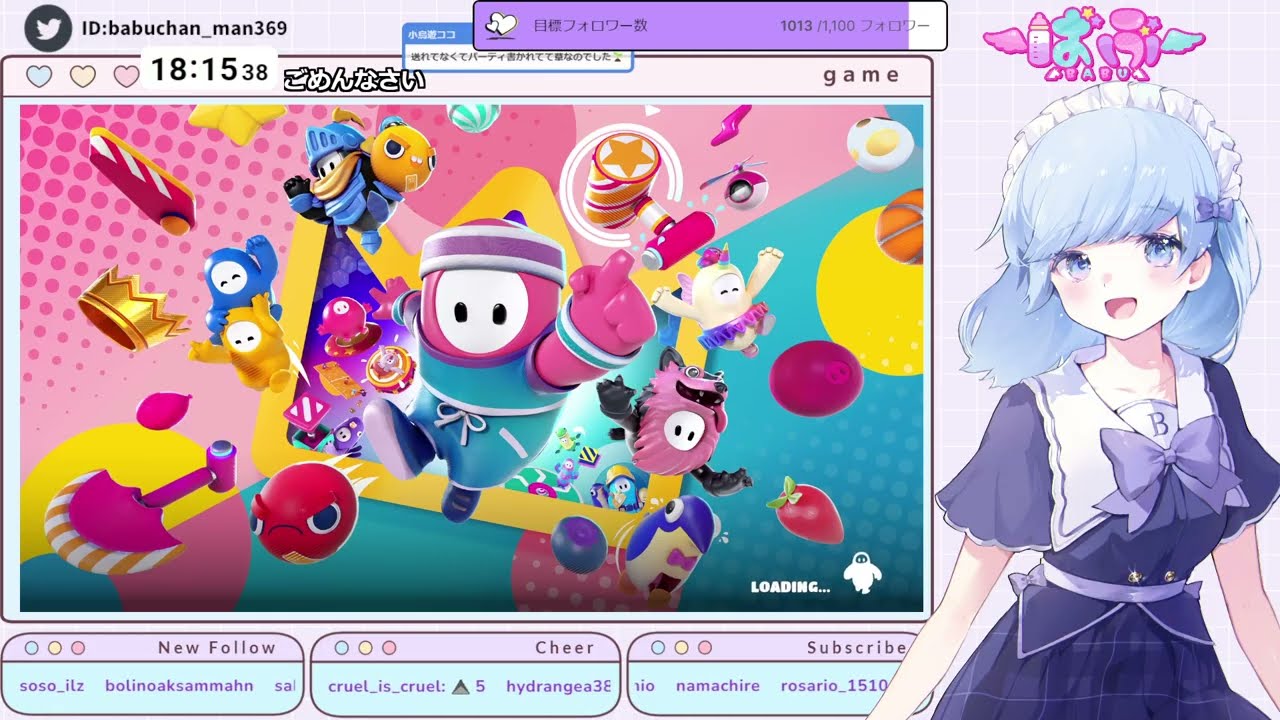The height and width of the screenshot is (720, 1280).
Task: Click the yellow dot in Cheer panel
Action: point(365,648)
